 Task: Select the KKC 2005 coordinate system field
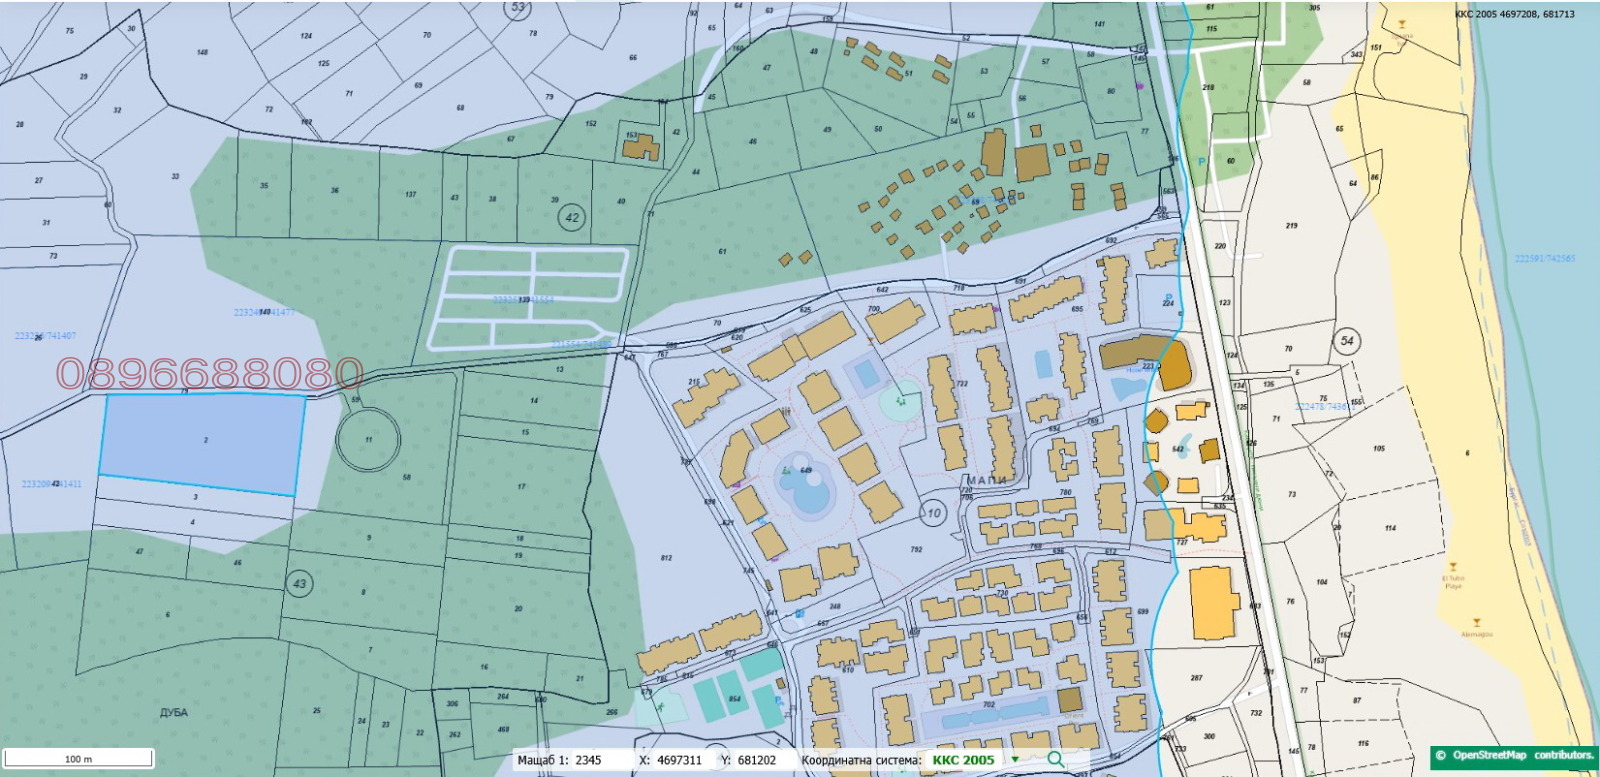(x=963, y=760)
